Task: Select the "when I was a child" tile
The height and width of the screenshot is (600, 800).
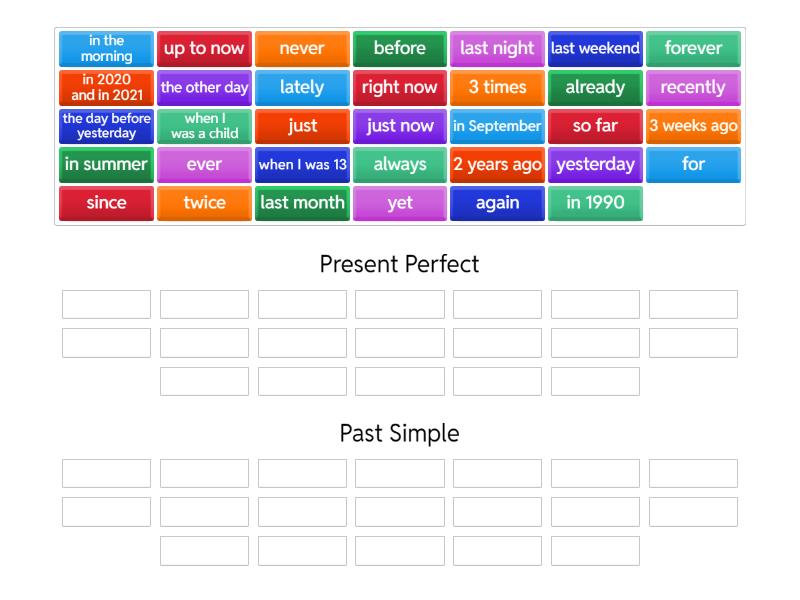Action: tap(204, 126)
